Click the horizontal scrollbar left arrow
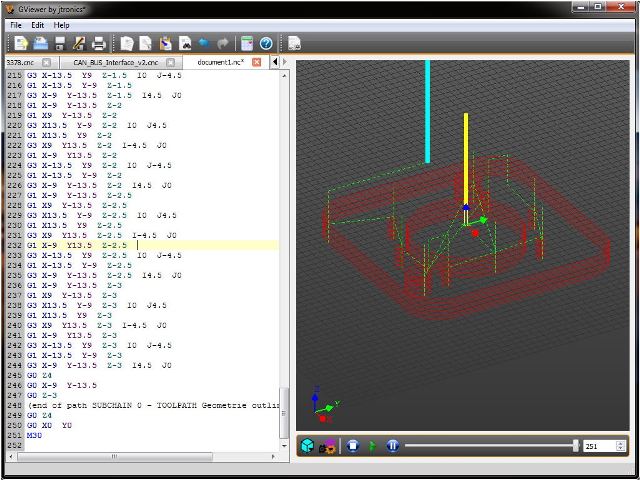The height and width of the screenshot is (480, 640). (x=10, y=456)
